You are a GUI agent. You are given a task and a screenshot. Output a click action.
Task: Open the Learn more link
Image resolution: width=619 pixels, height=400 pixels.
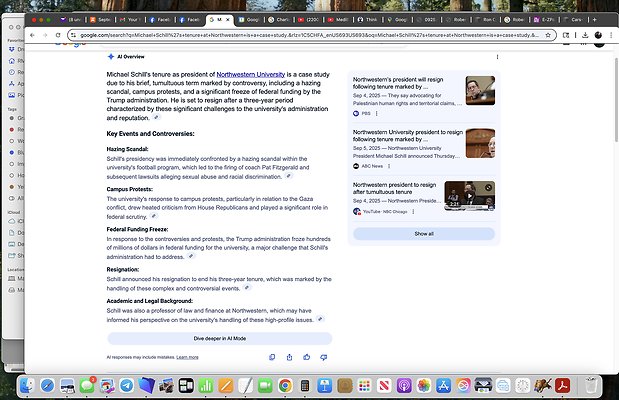pos(187,357)
